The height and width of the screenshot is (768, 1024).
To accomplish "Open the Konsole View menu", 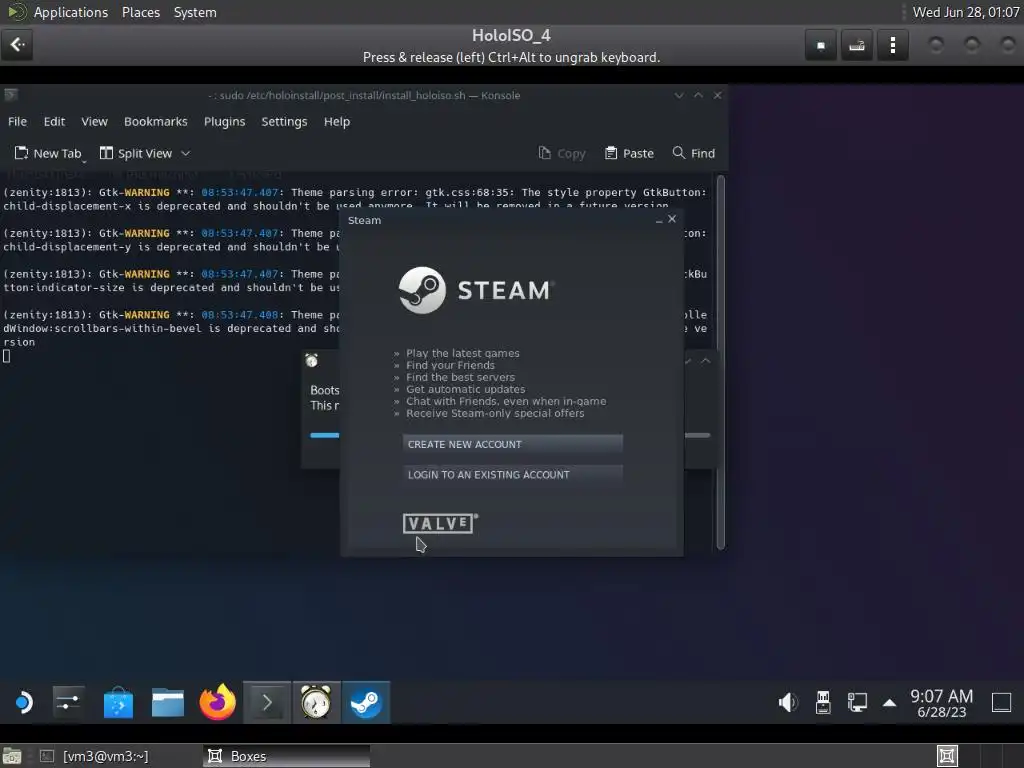I will [94, 121].
